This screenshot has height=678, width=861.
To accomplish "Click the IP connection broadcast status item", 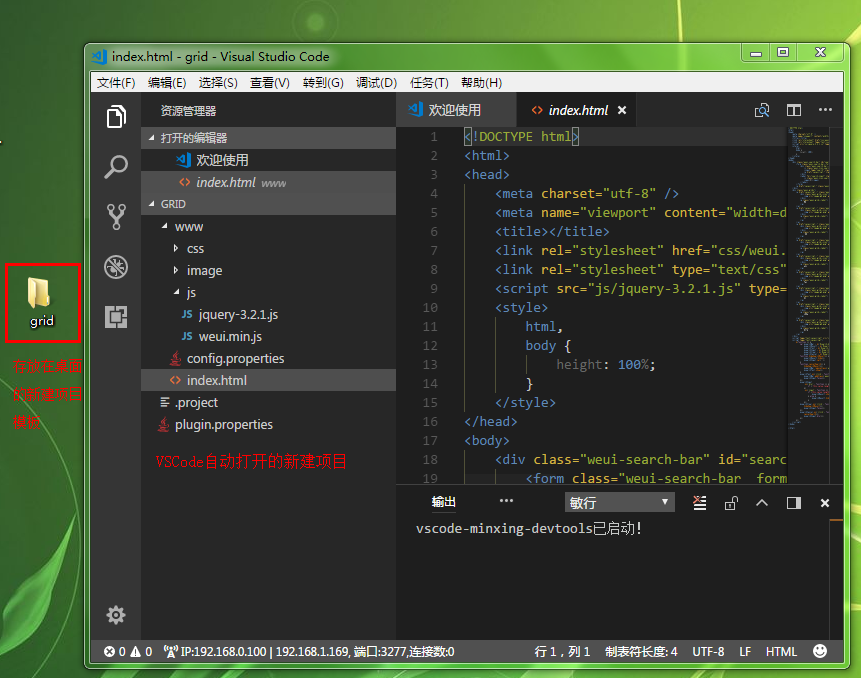I will (309, 652).
